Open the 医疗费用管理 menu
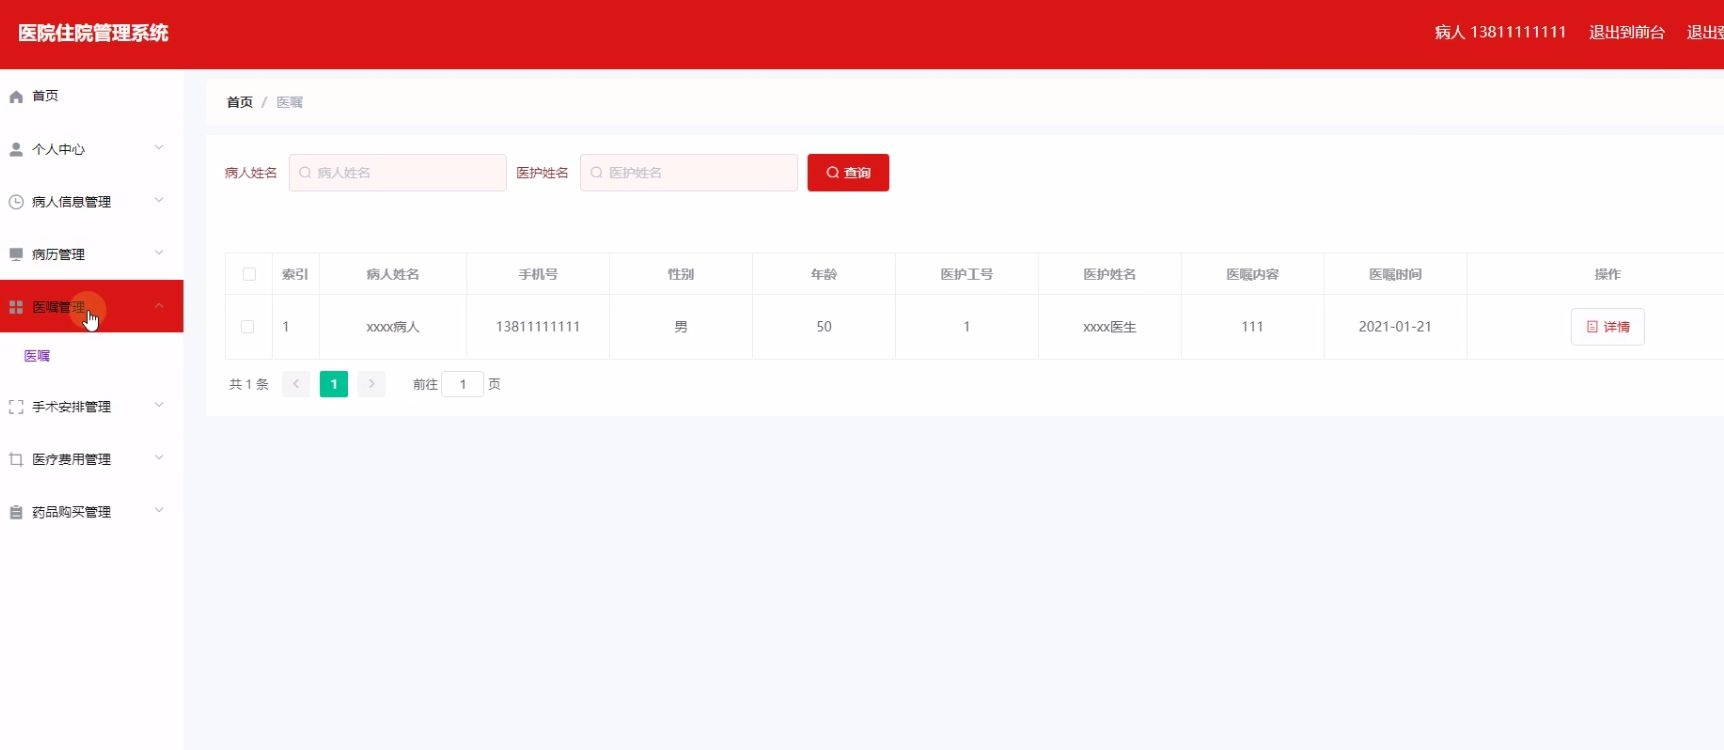1724x750 pixels. click(92, 459)
